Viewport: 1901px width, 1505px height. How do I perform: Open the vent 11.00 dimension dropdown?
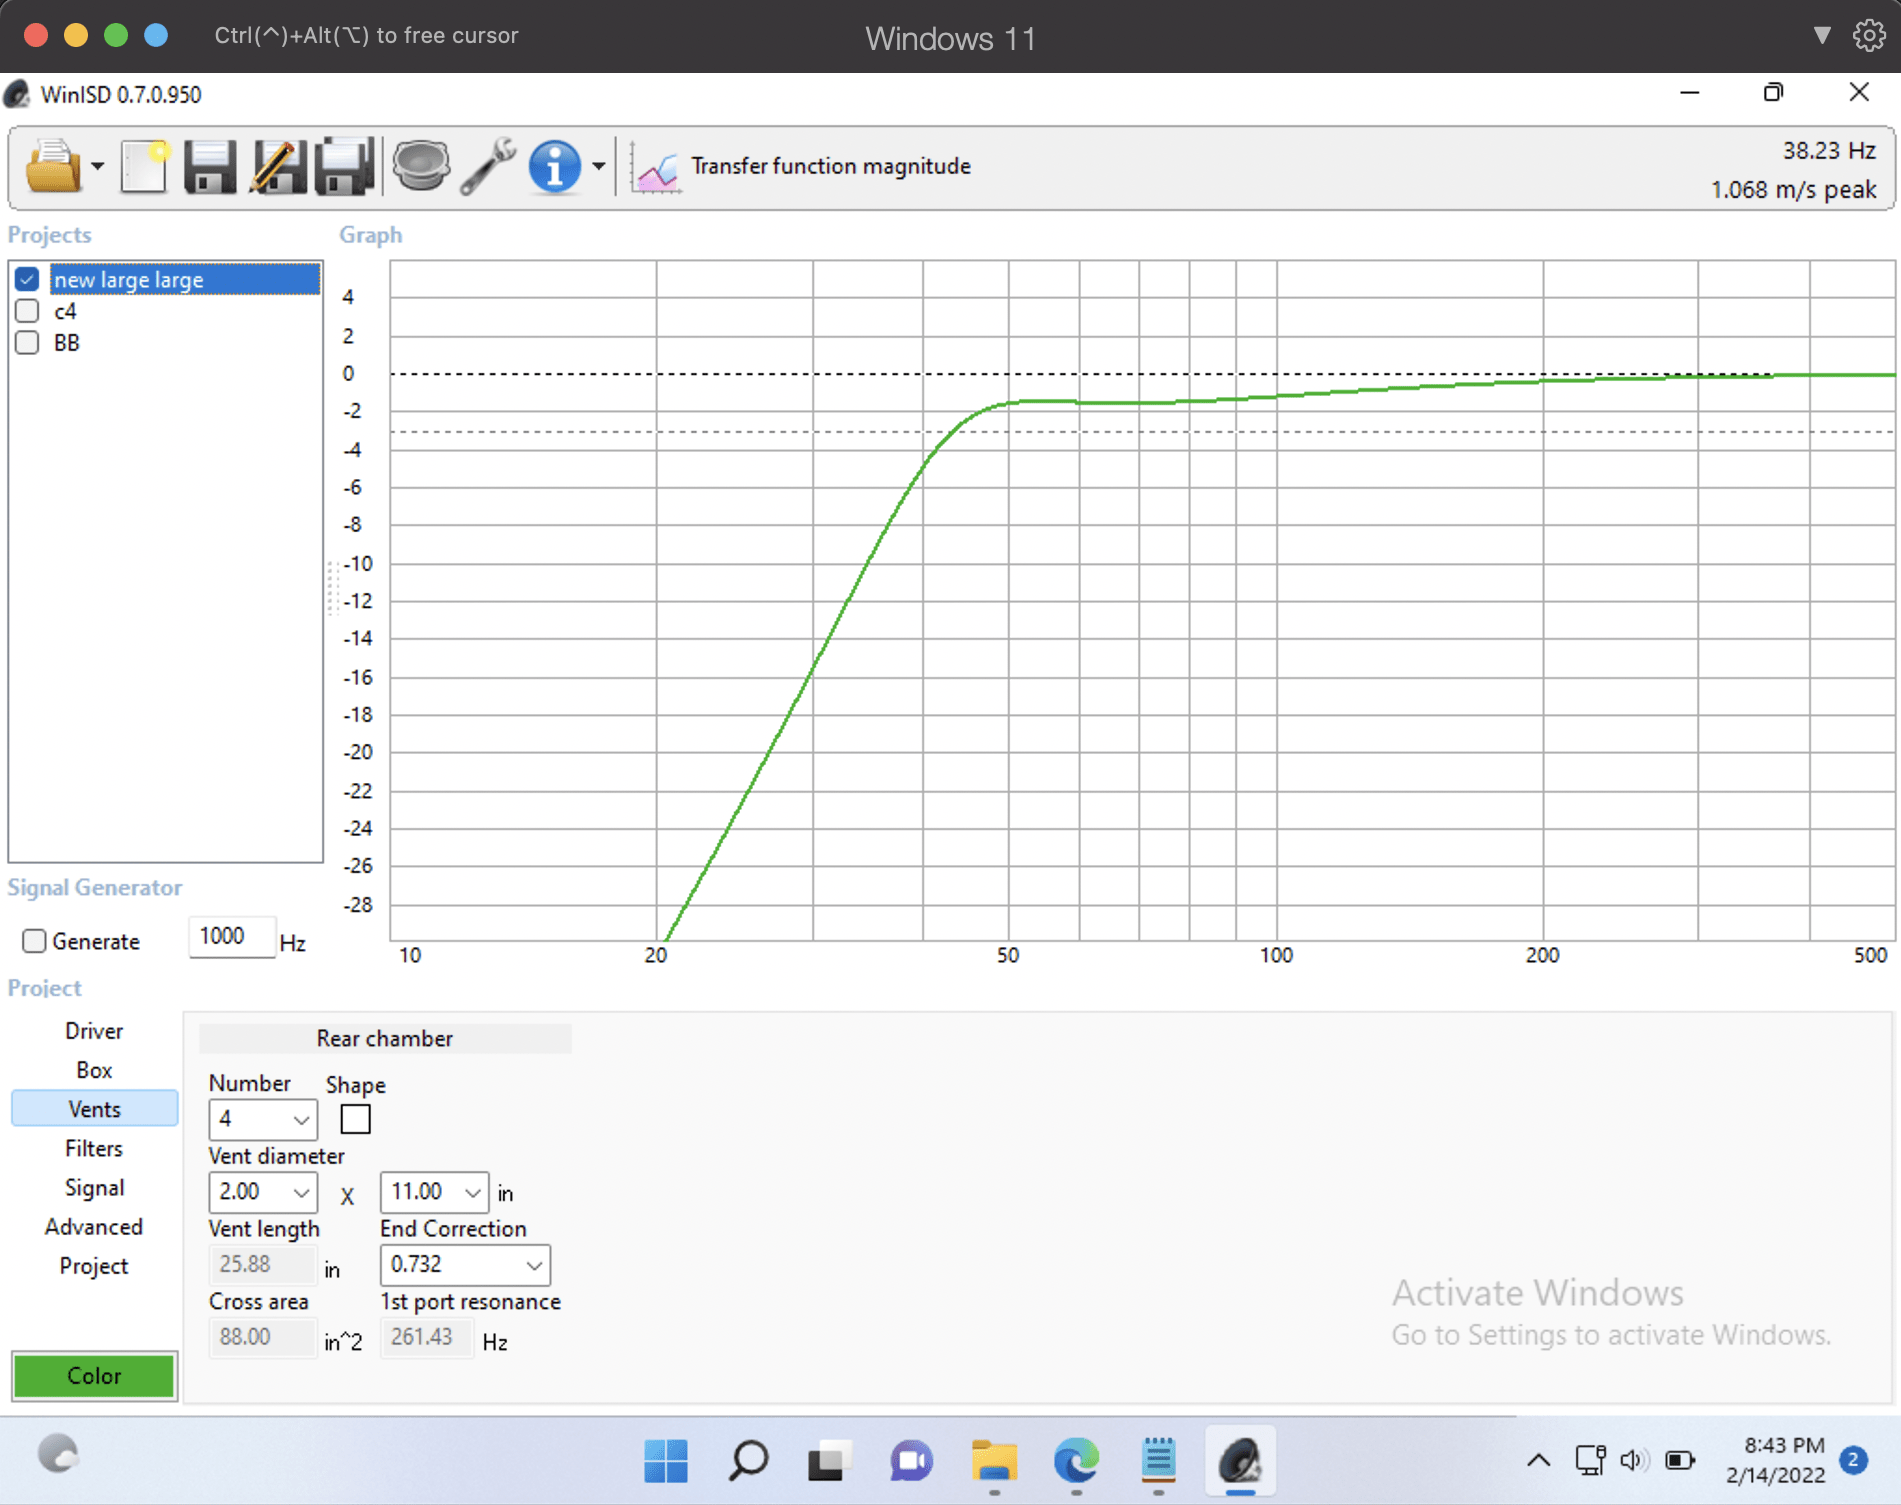434,1192
